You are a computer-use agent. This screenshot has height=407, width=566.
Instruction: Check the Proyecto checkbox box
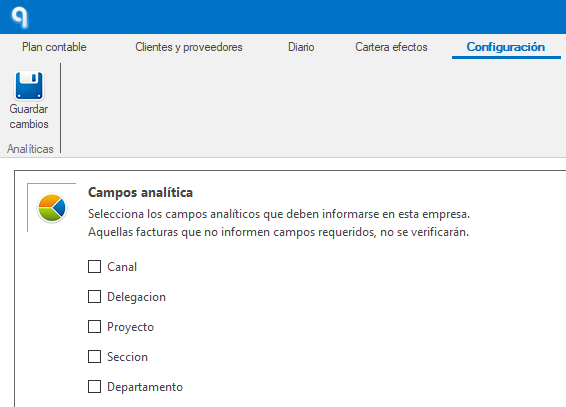coord(95,327)
